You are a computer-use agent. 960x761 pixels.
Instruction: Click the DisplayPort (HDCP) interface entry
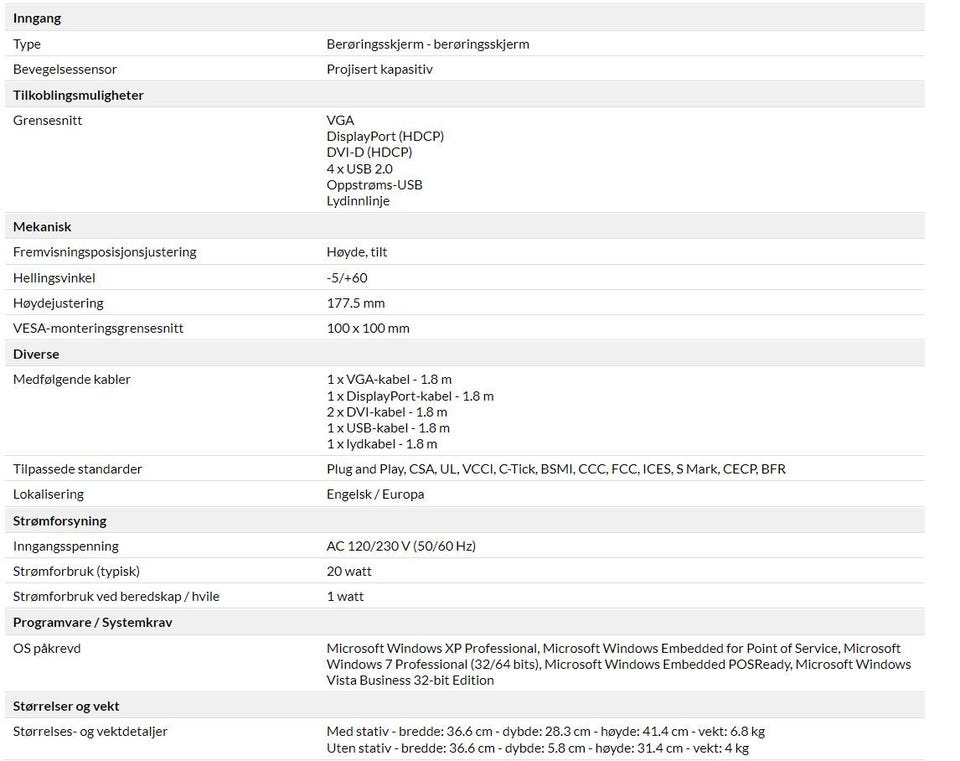385,136
